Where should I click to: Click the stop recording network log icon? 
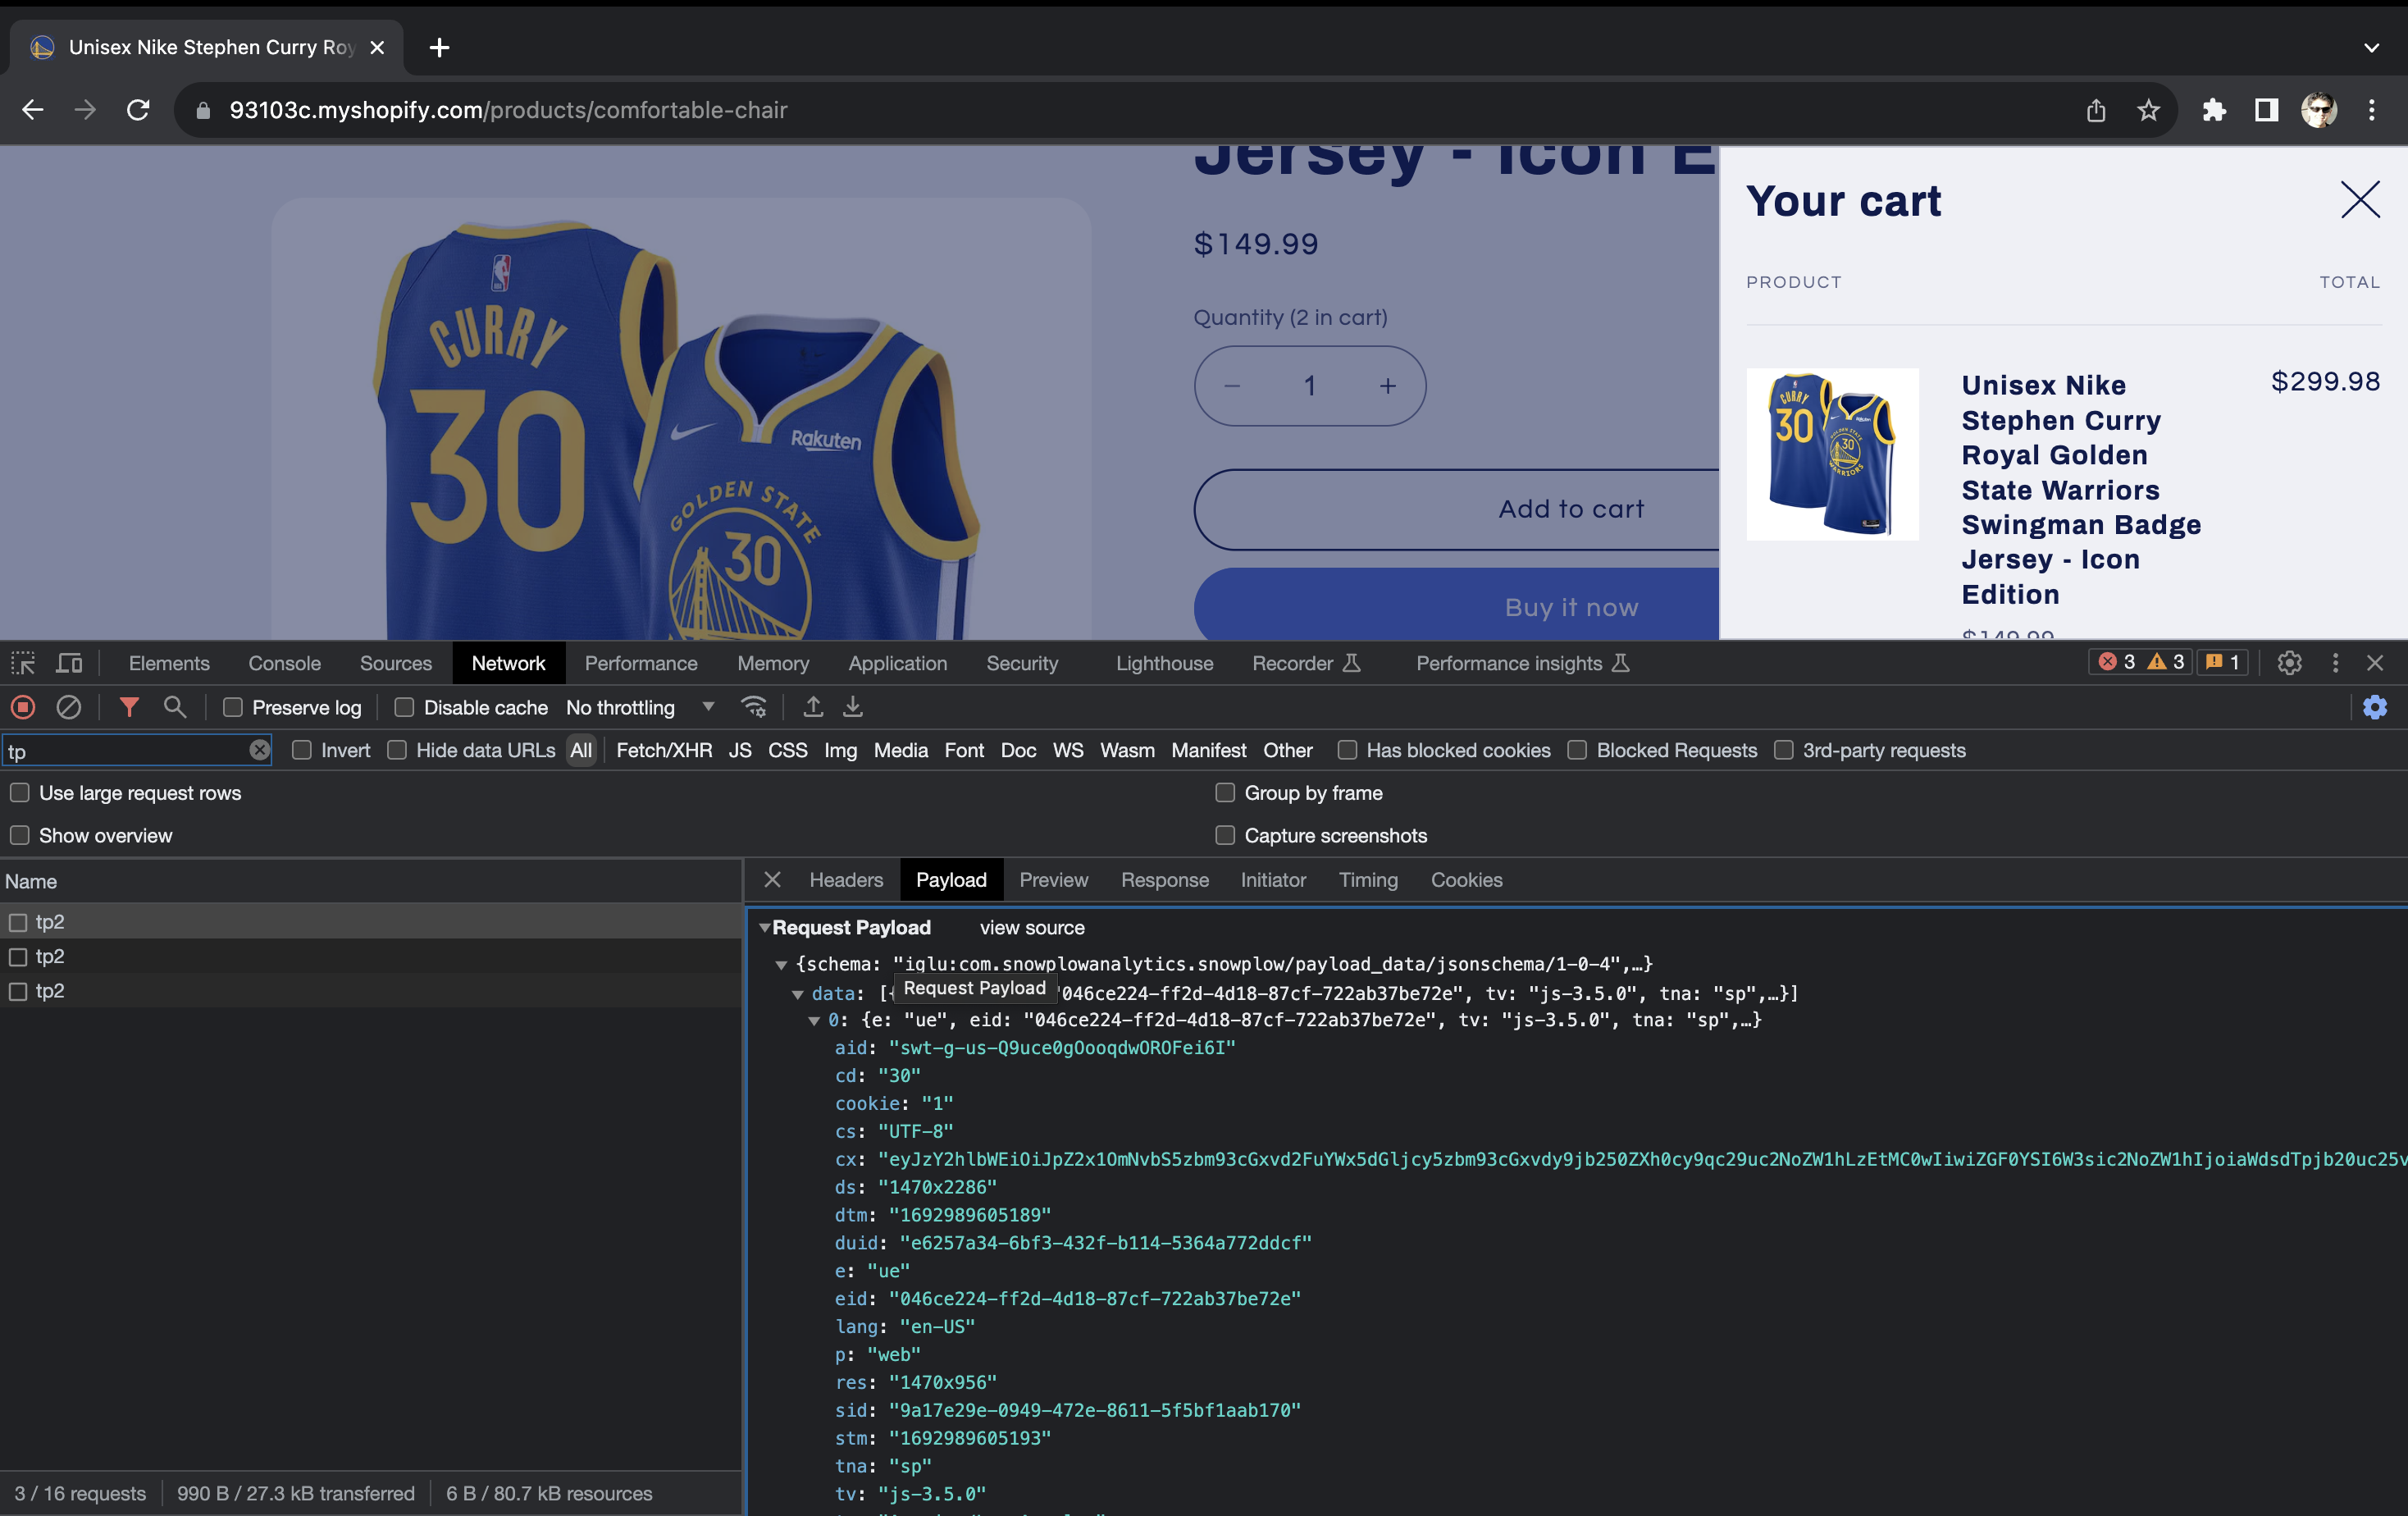[23, 707]
